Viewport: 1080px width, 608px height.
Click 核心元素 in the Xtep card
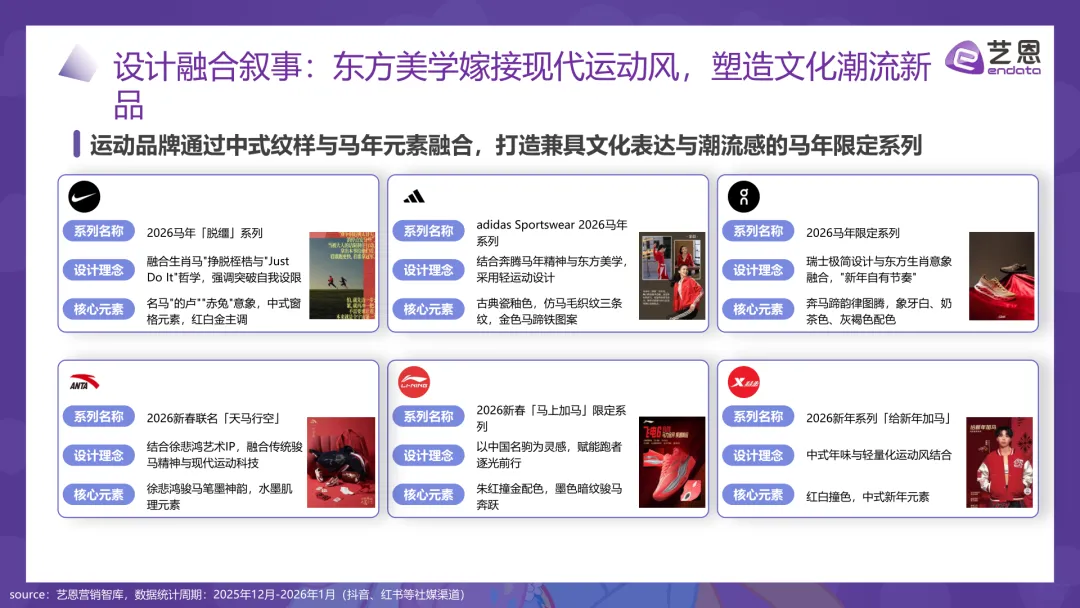(758, 494)
